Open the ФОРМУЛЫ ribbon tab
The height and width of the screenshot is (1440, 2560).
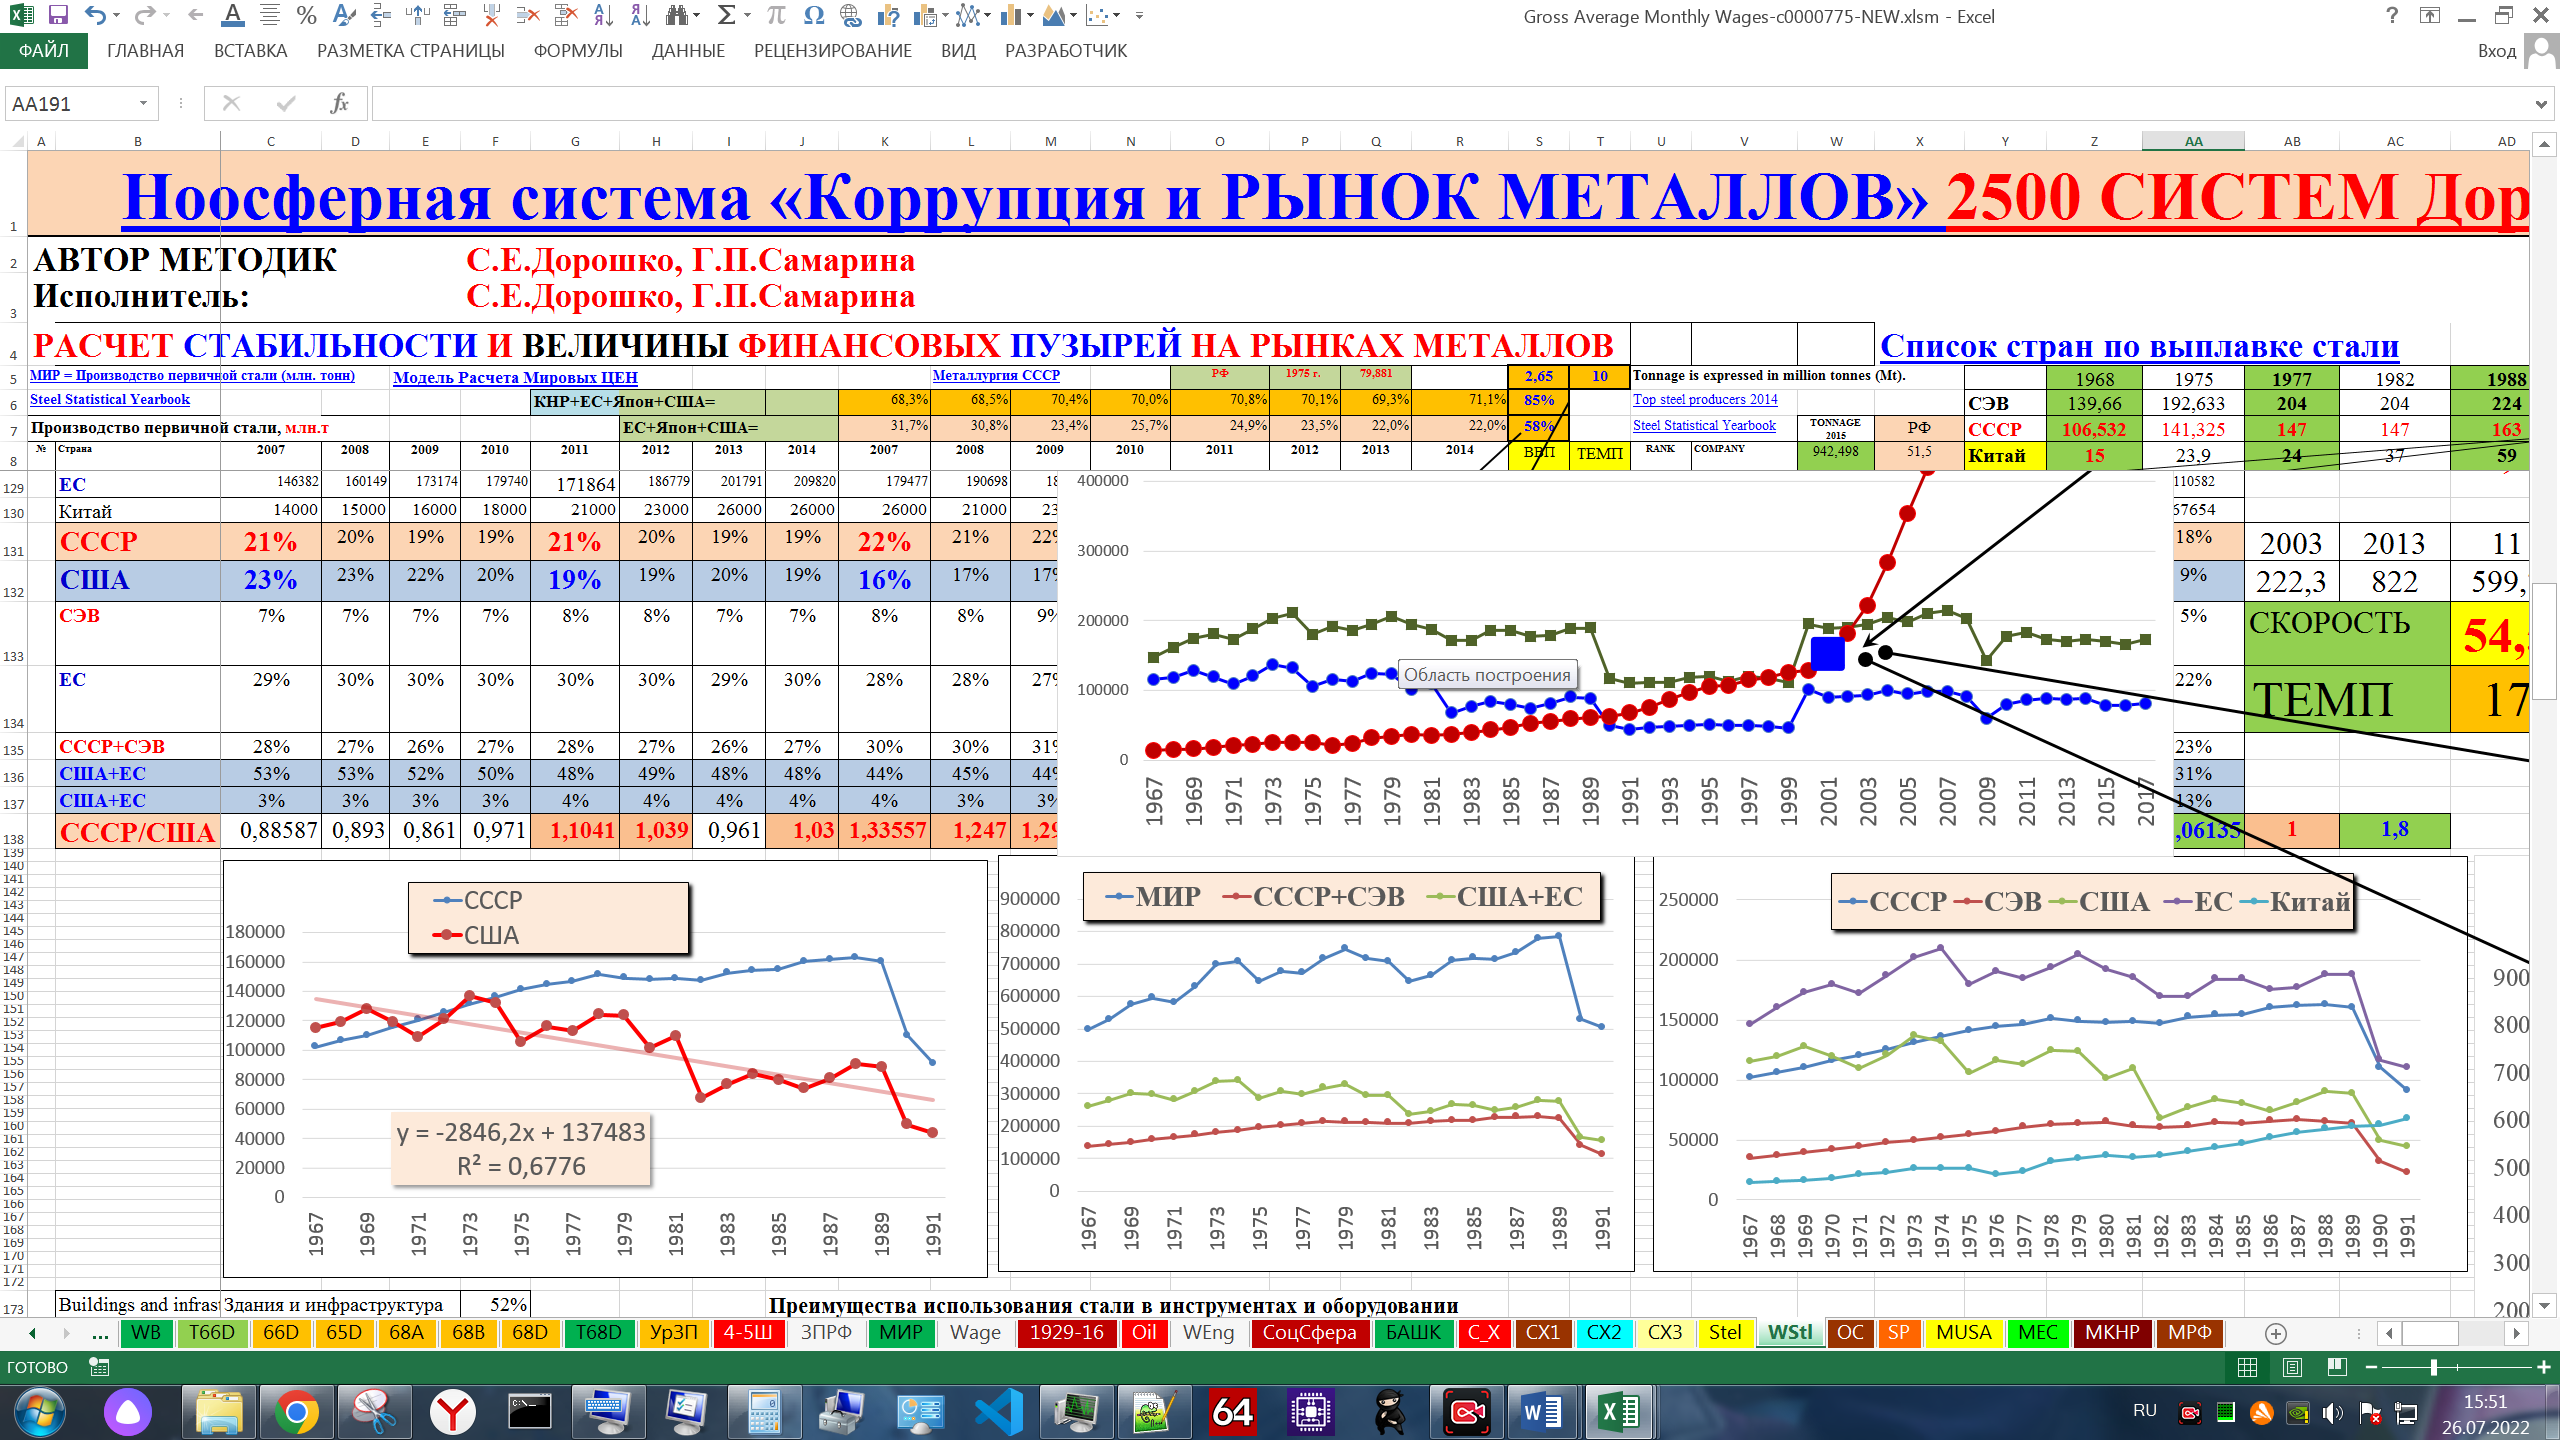pyautogui.click(x=577, y=51)
